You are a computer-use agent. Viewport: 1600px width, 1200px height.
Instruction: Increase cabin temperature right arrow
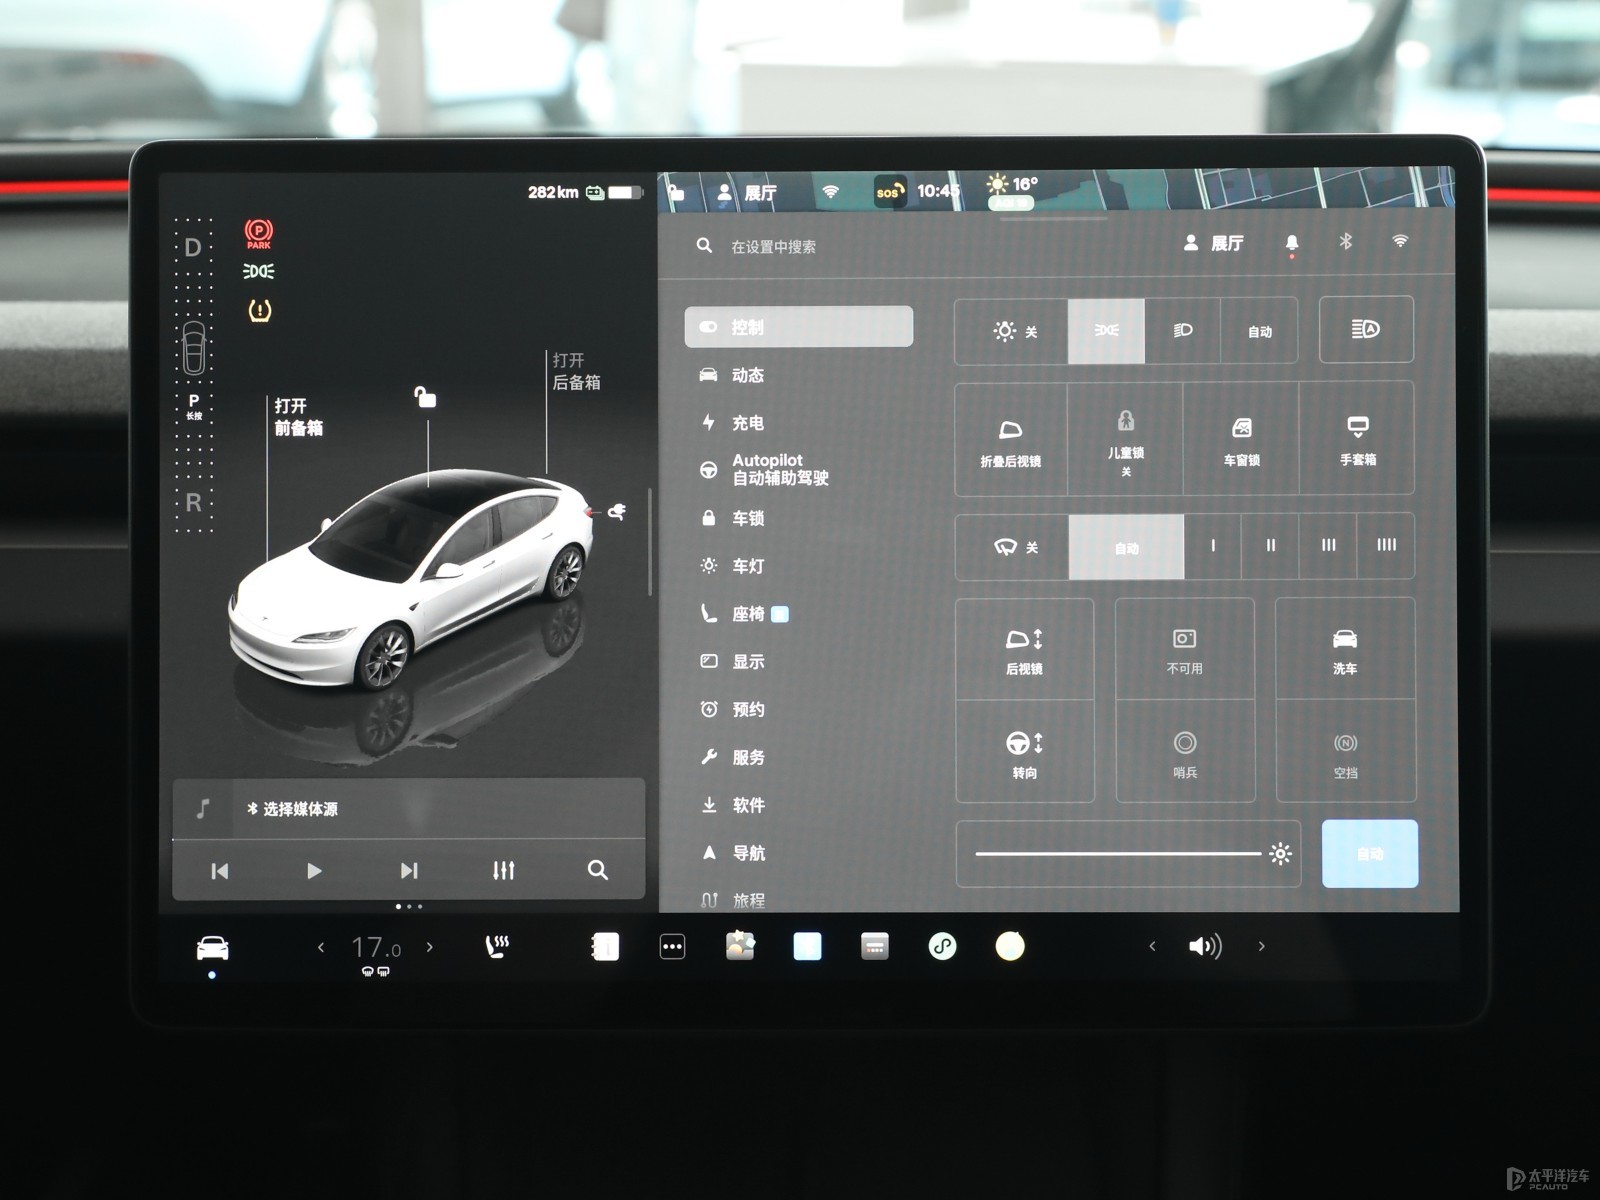pyautogui.click(x=430, y=947)
